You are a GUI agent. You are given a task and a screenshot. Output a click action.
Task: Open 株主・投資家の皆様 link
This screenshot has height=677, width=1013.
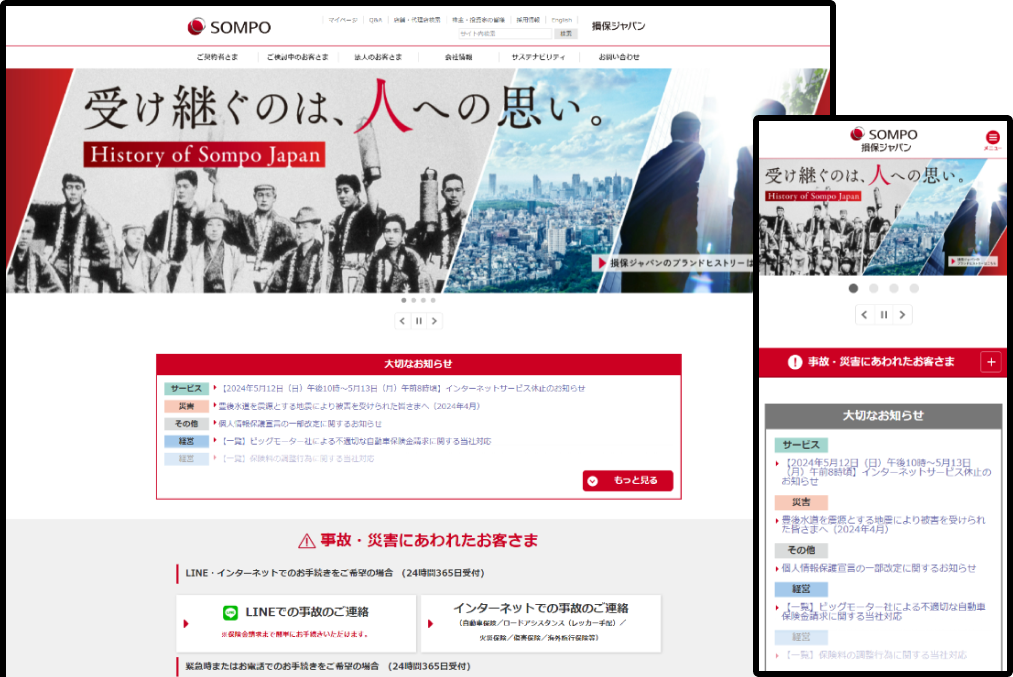point(478,20)
